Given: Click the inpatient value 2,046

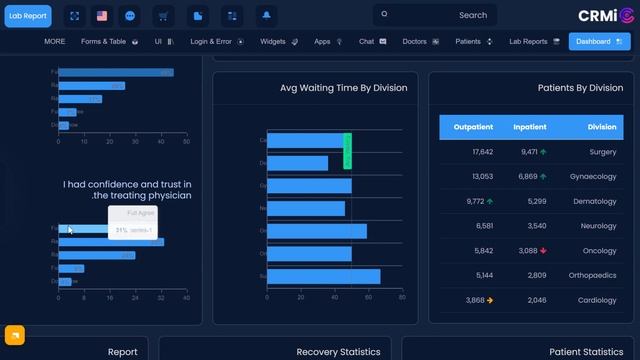Looking at the screenshot, I should point(537,300).
